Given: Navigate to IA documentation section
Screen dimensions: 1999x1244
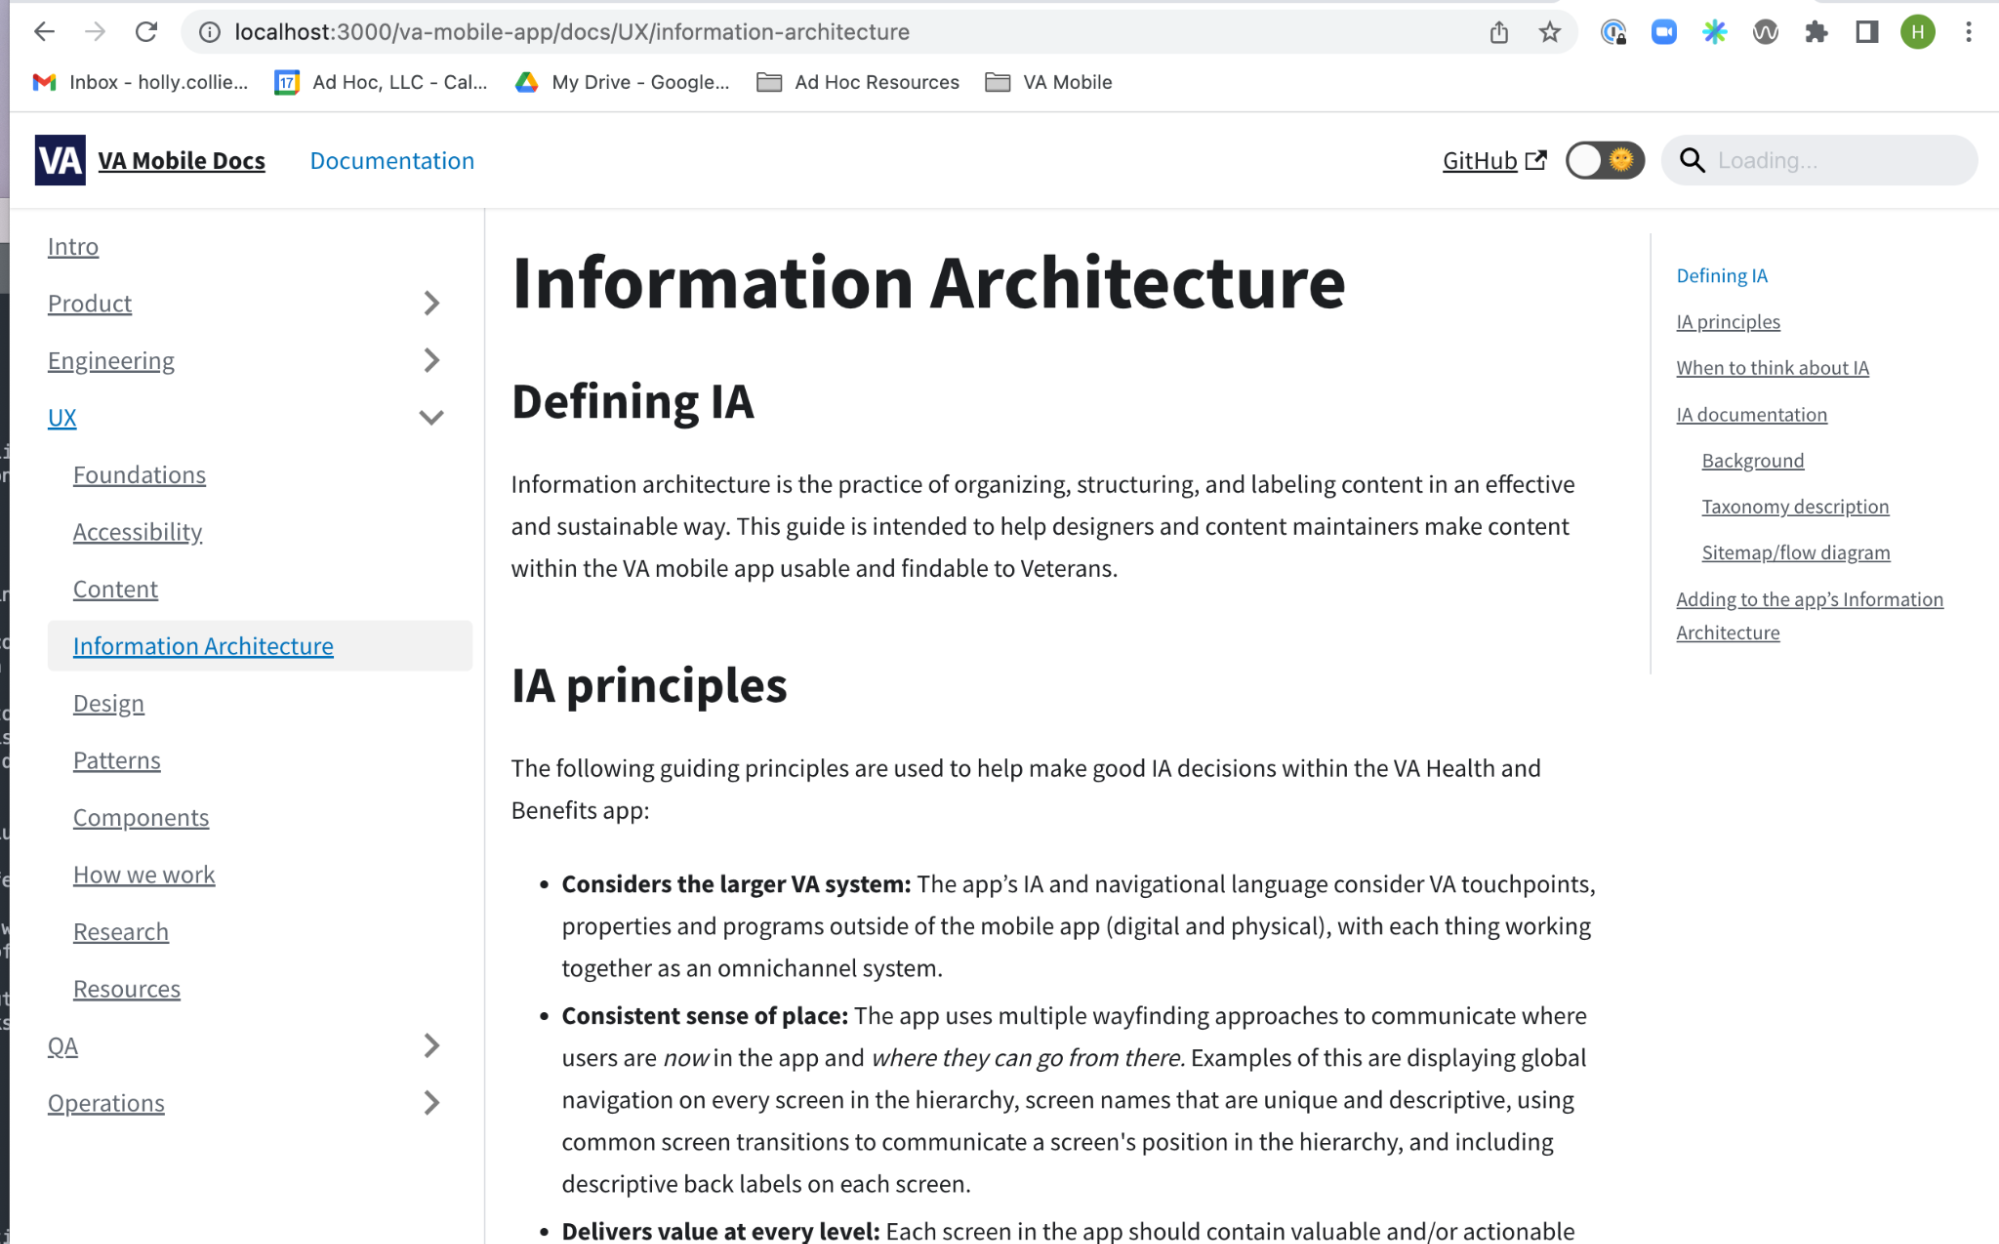Looking at the screenshot, I should click(1751, 414).
